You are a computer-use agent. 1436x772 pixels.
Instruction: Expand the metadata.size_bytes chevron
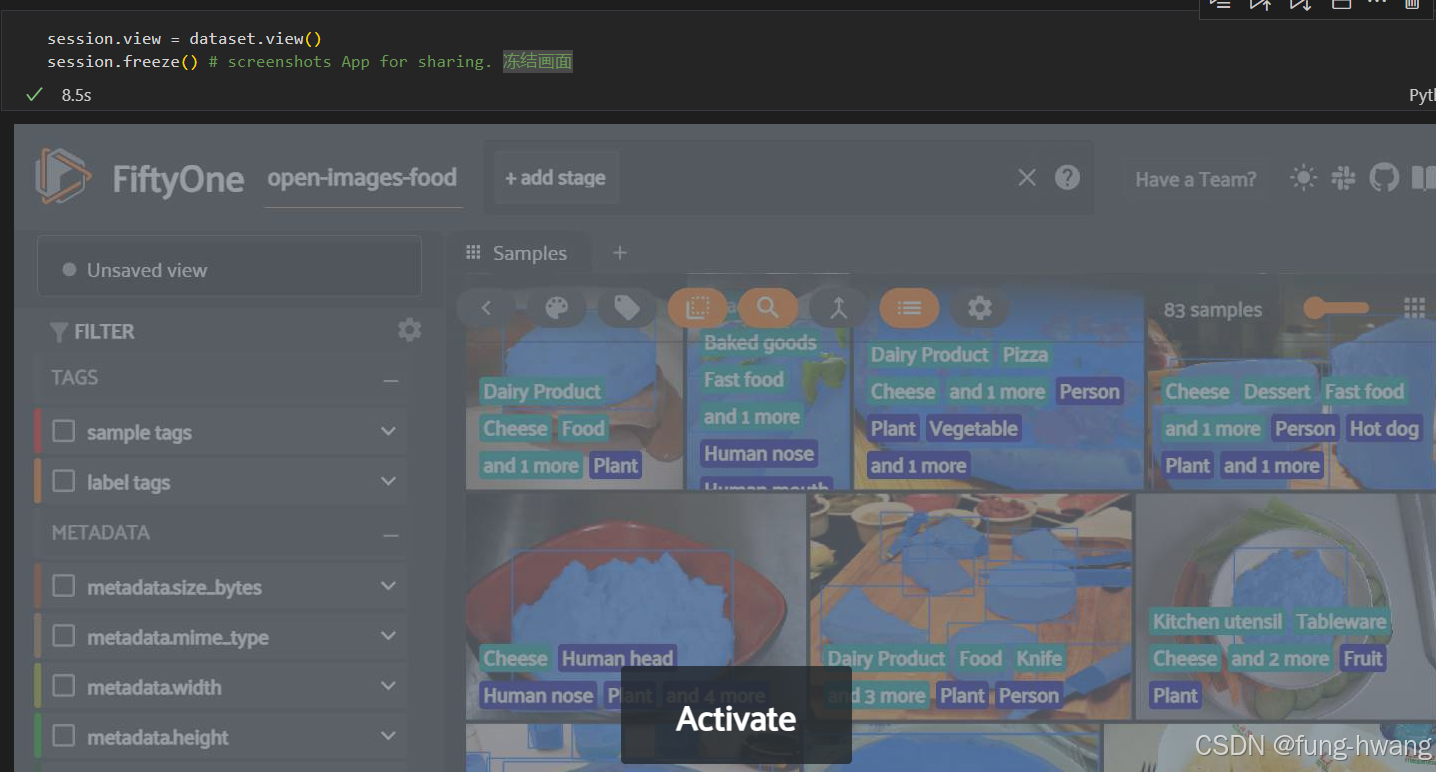pyautogui.click(x=388, y=586)
